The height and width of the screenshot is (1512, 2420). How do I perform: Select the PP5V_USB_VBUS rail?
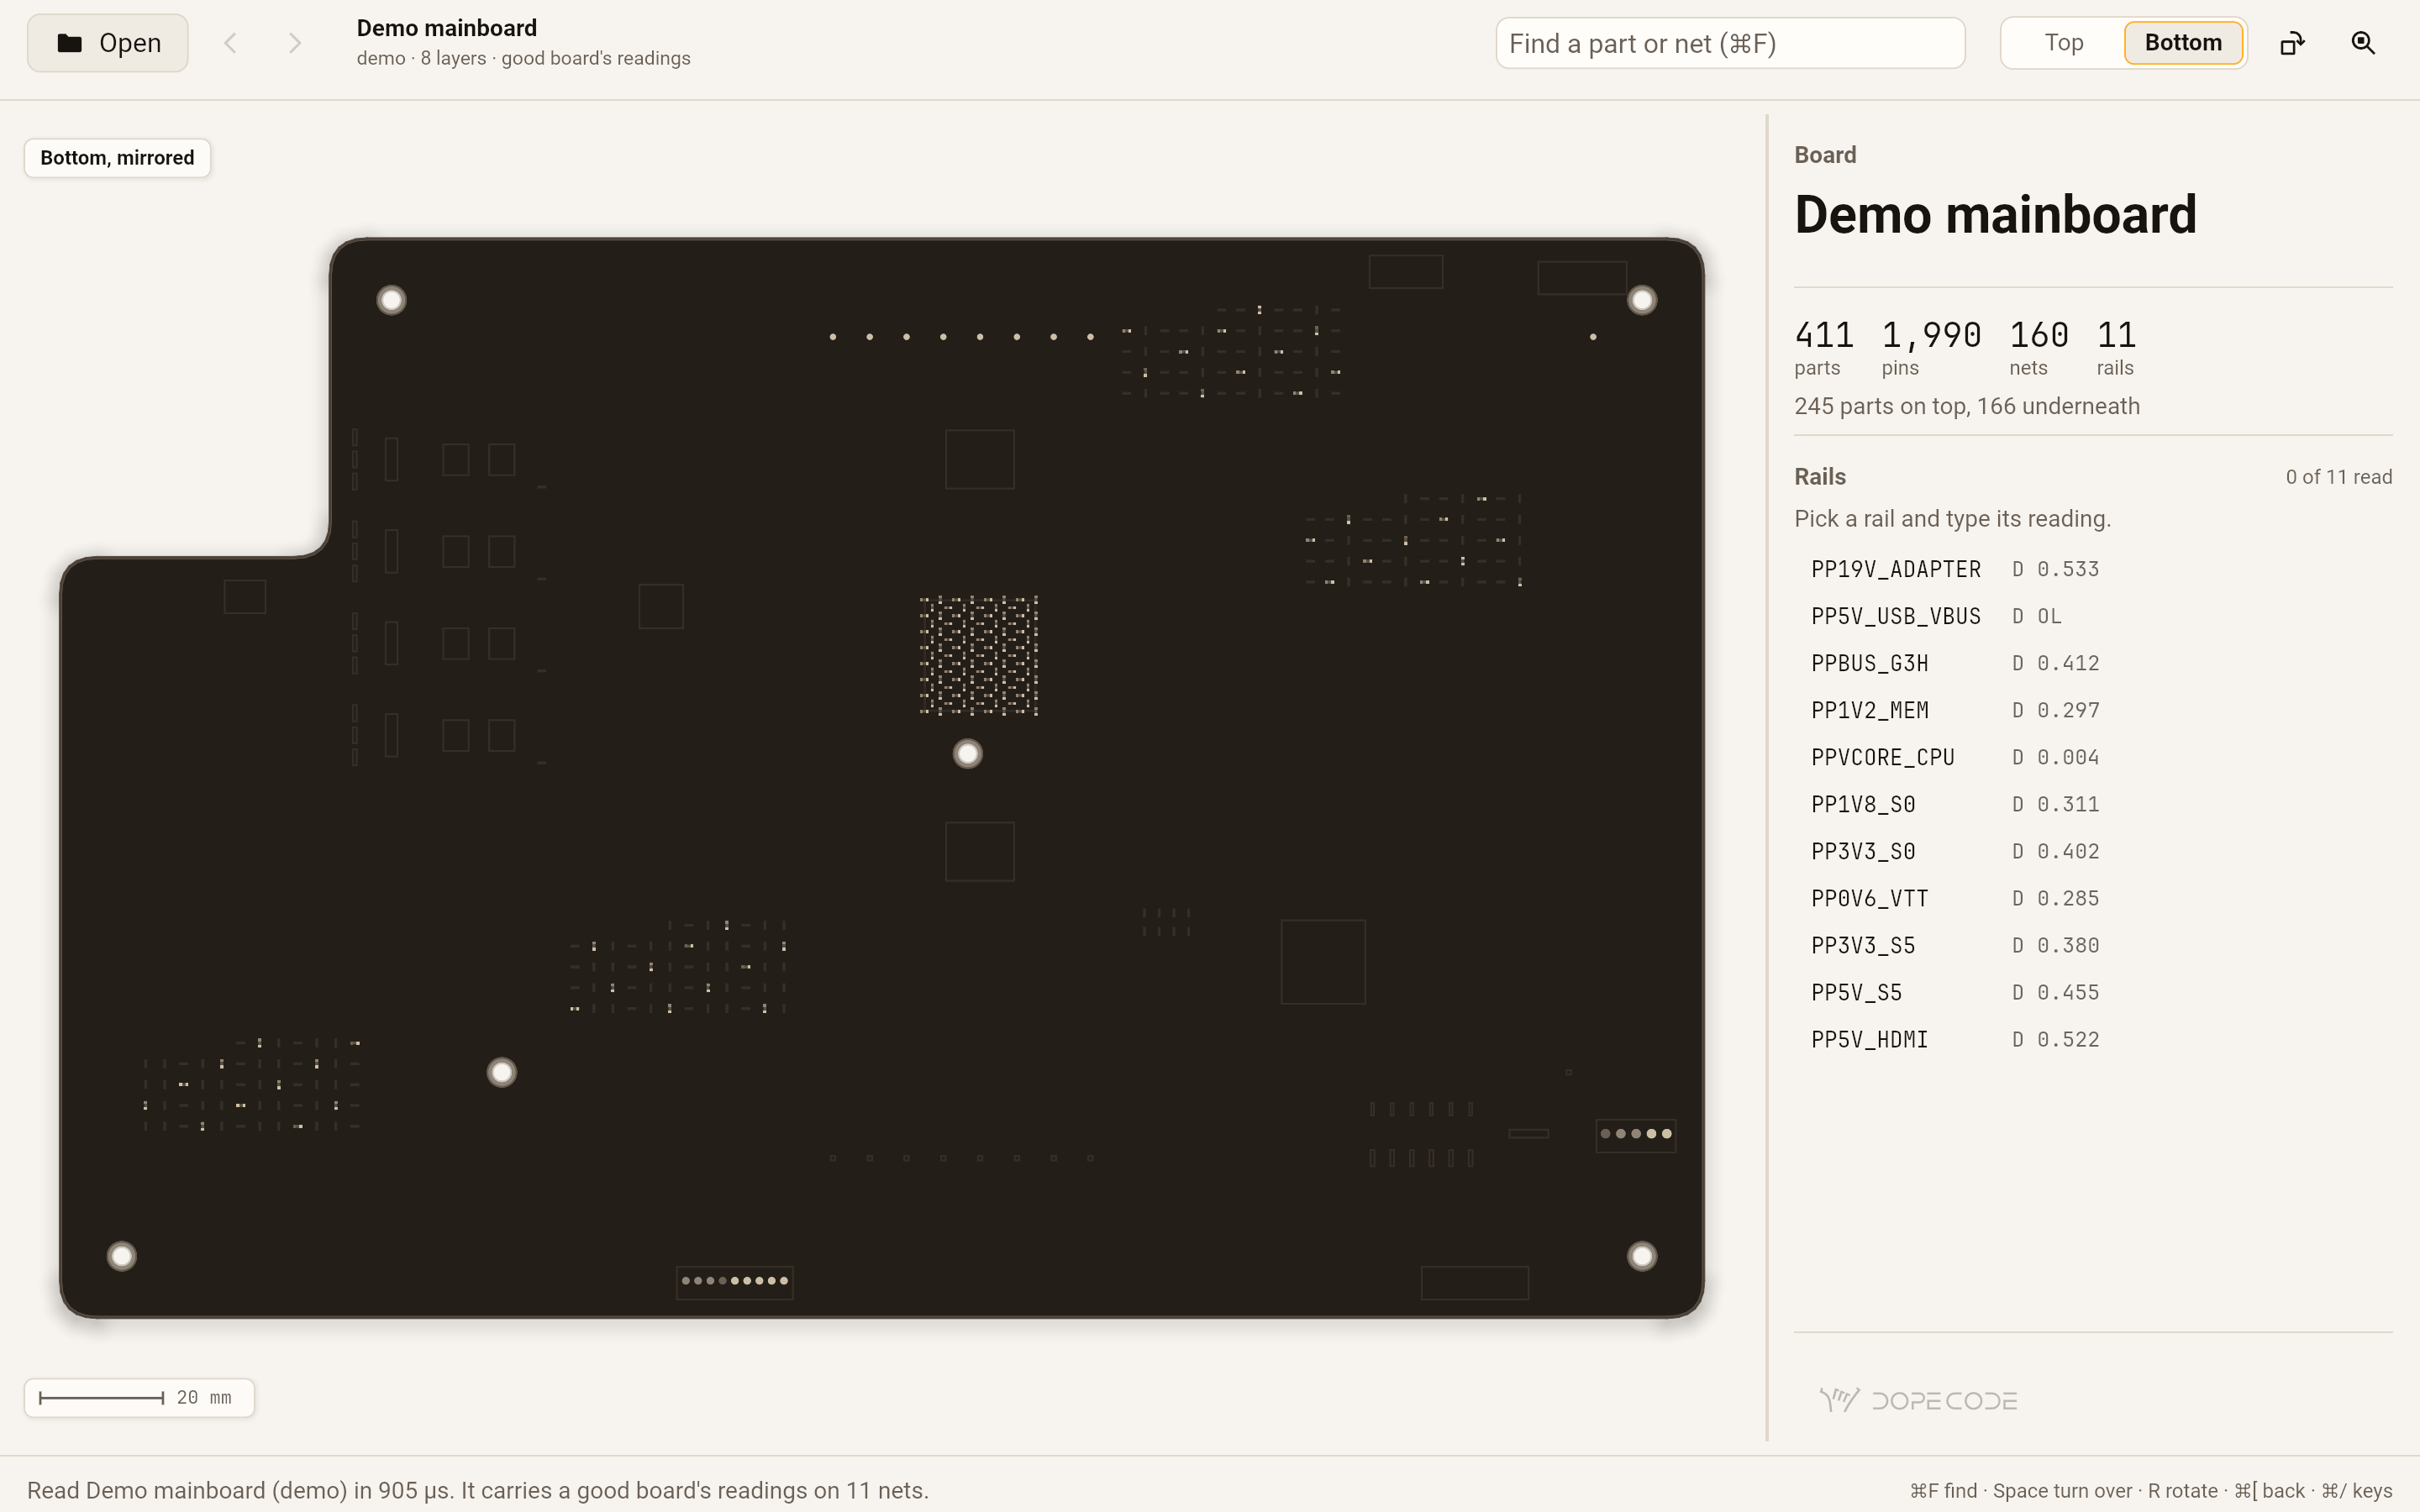pos(2093,616)
